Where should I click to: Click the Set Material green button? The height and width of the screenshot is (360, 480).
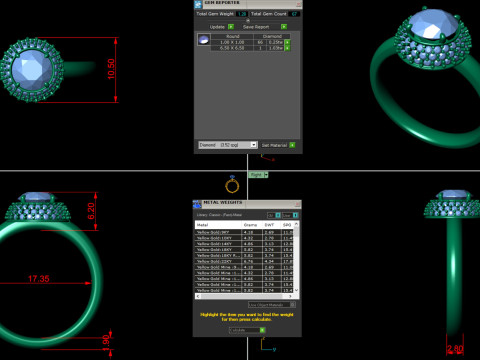(292, 145)
